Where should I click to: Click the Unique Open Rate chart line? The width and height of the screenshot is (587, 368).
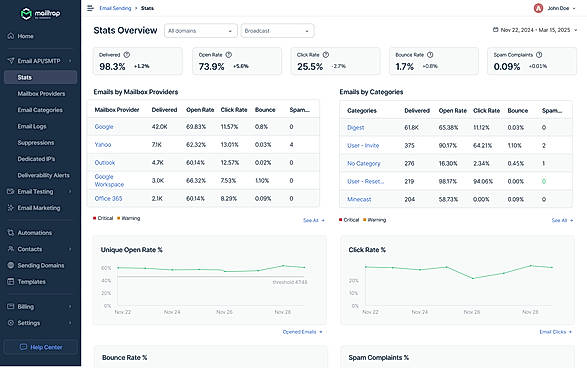click(212, 269)
